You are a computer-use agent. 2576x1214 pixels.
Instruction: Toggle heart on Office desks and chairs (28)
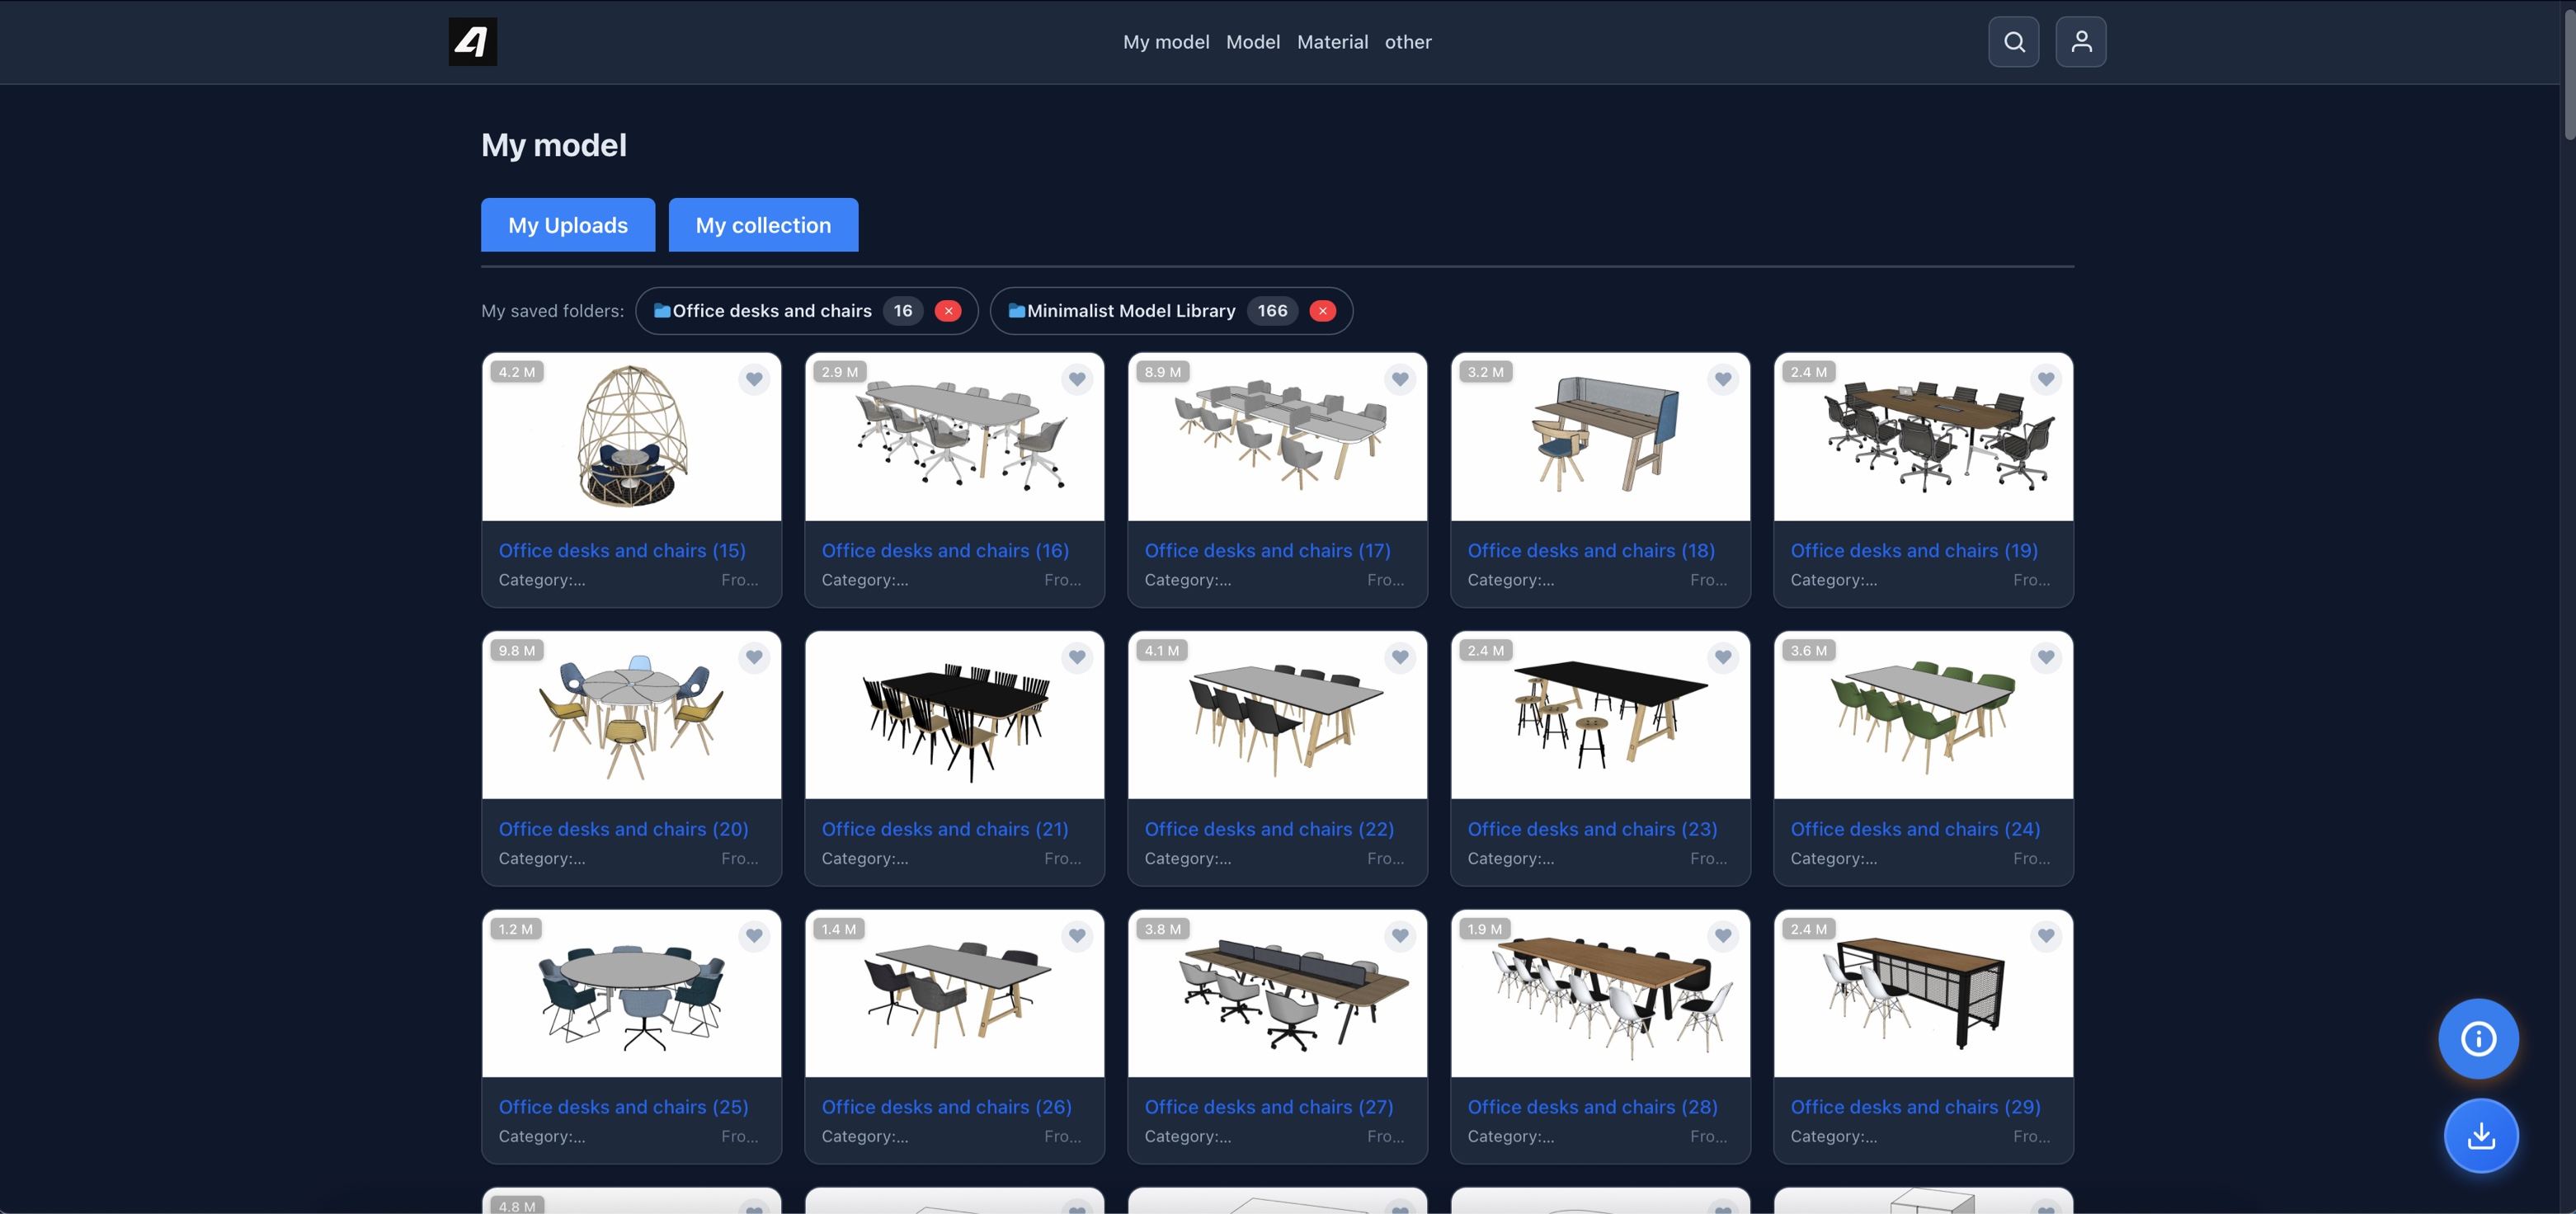1722,936
